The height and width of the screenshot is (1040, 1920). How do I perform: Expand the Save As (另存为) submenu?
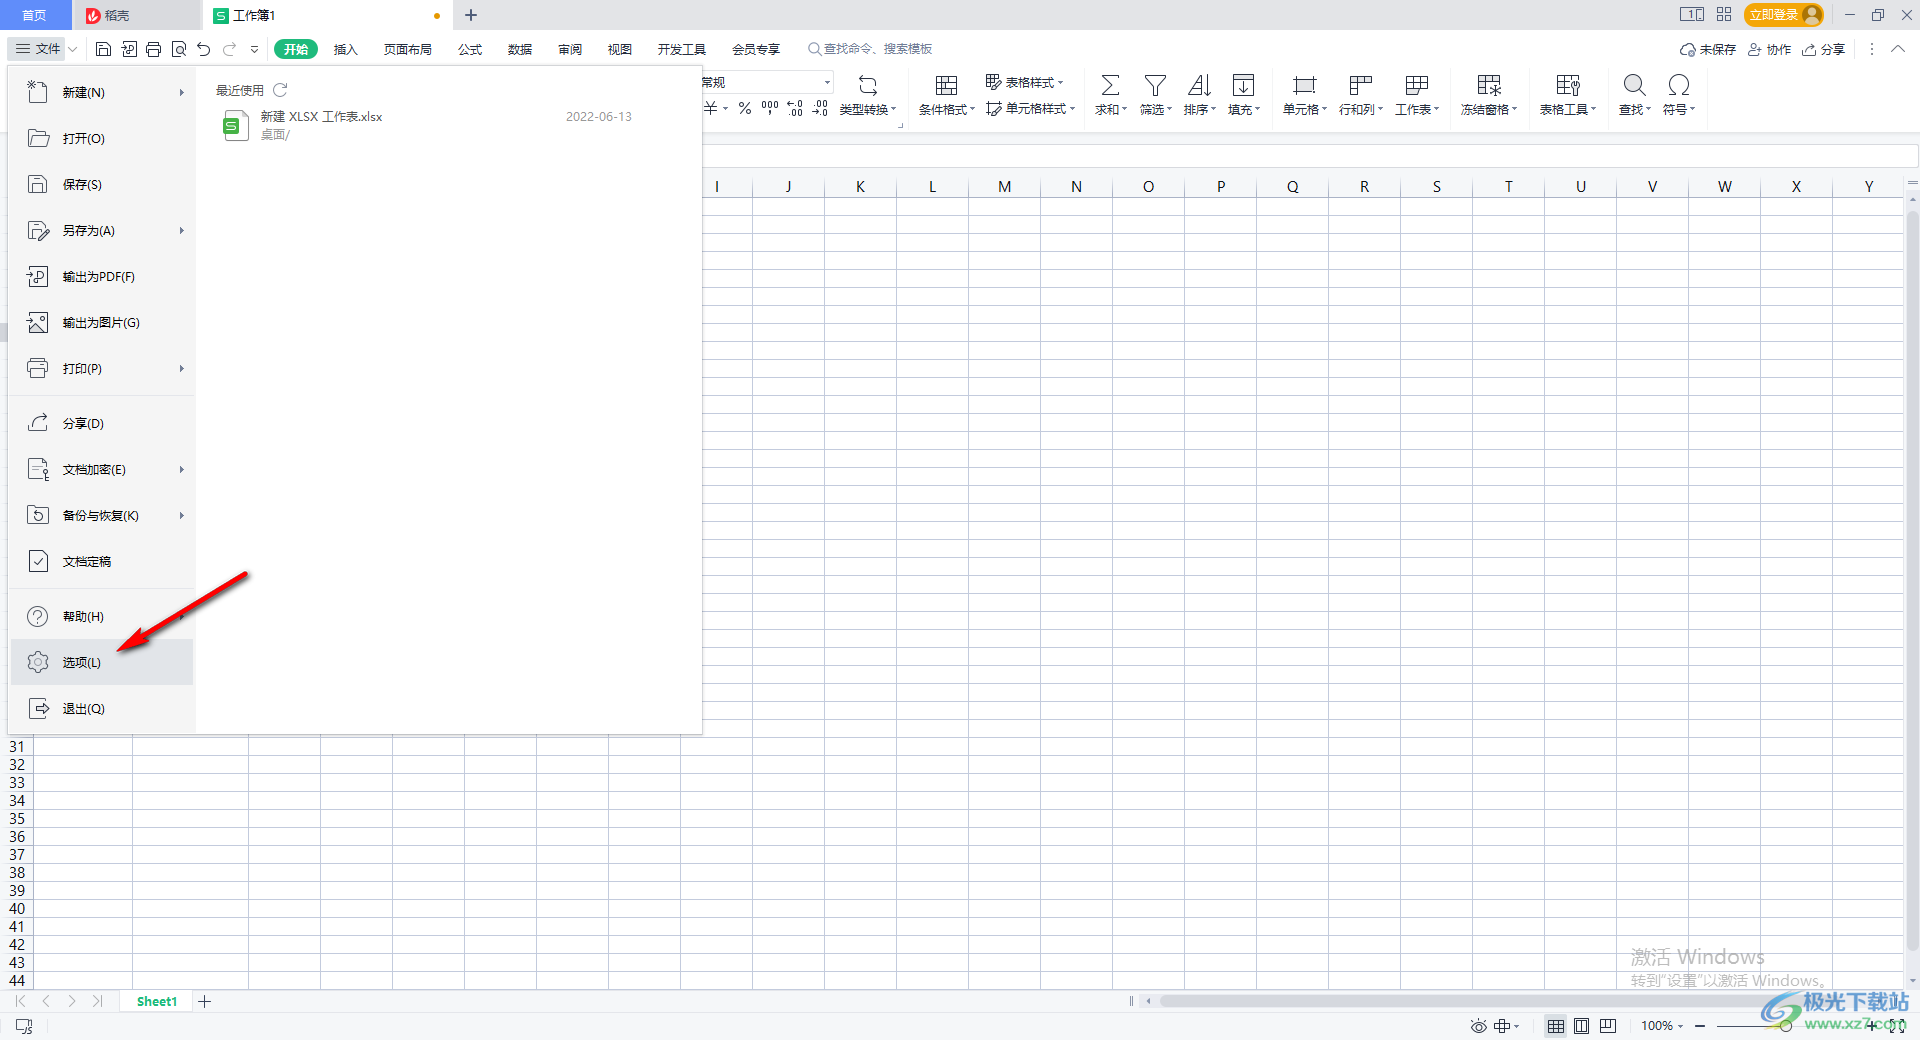point(182,230)
